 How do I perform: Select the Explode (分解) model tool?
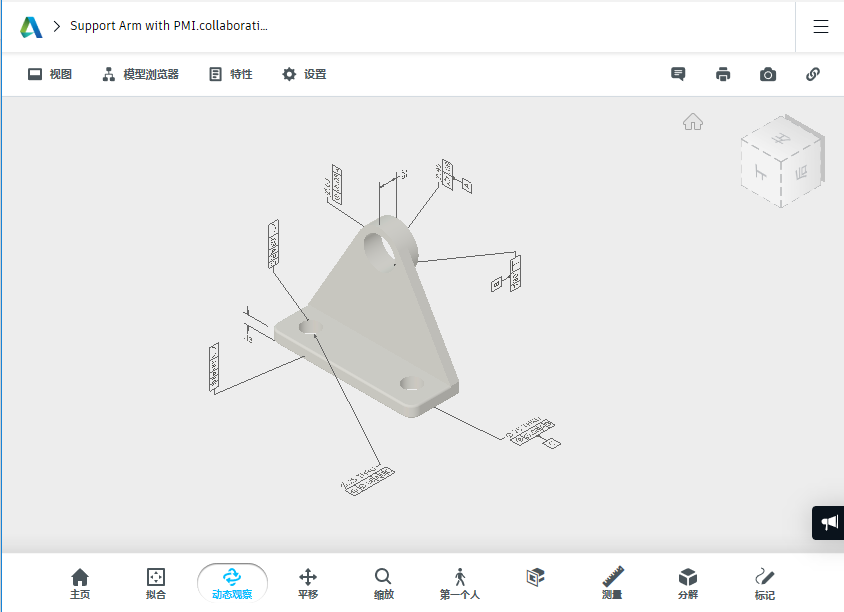pos(688,583)
